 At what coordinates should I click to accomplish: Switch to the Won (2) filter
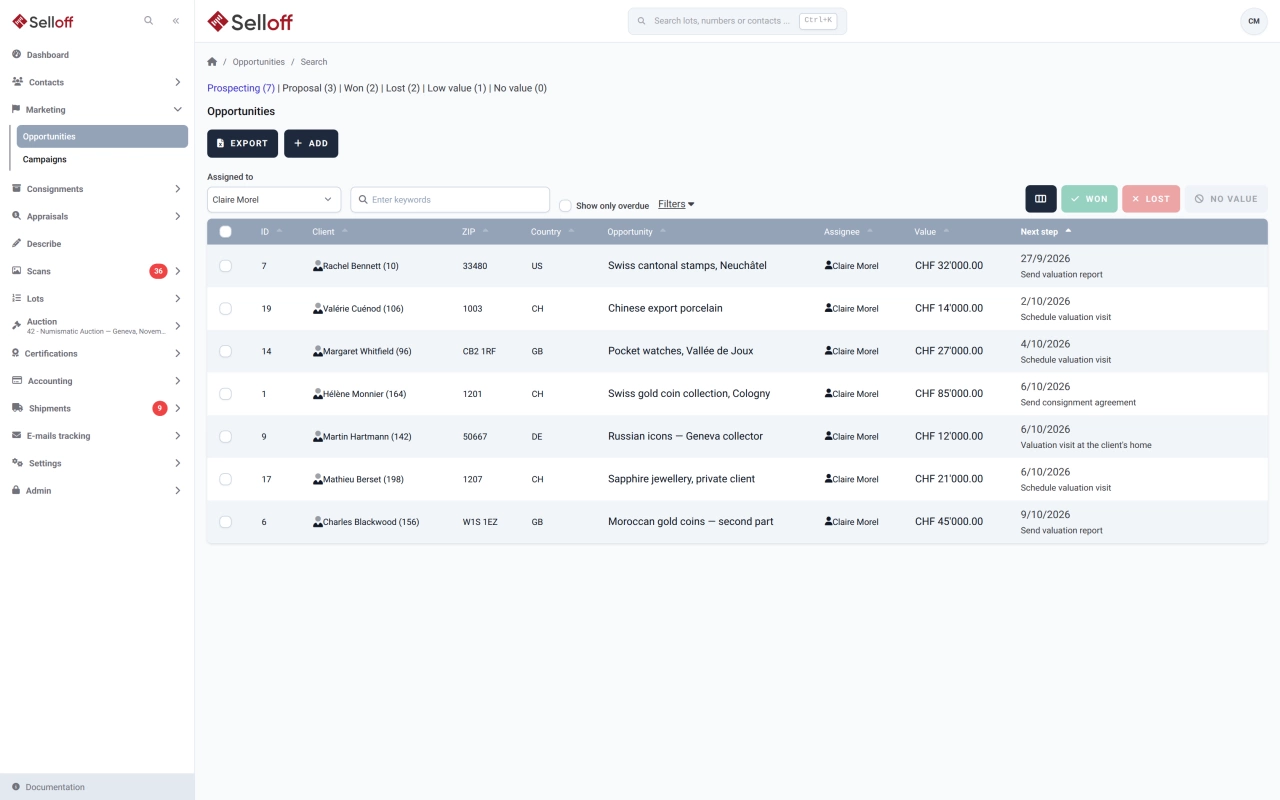[361, 88]
